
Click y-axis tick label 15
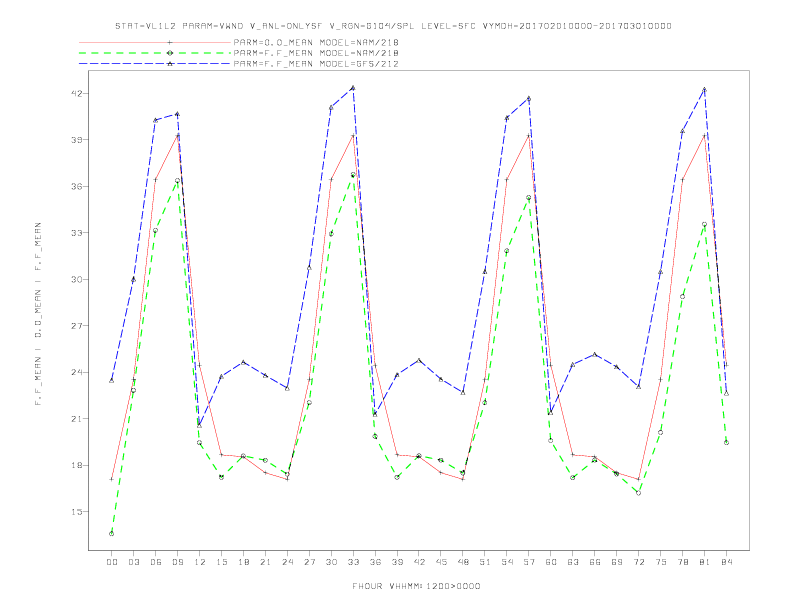click(x=76, y=512)
